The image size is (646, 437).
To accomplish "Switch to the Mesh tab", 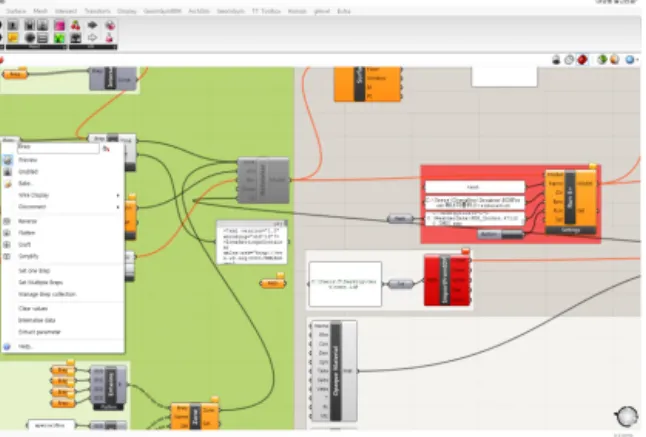I will (x=40, y=11).
